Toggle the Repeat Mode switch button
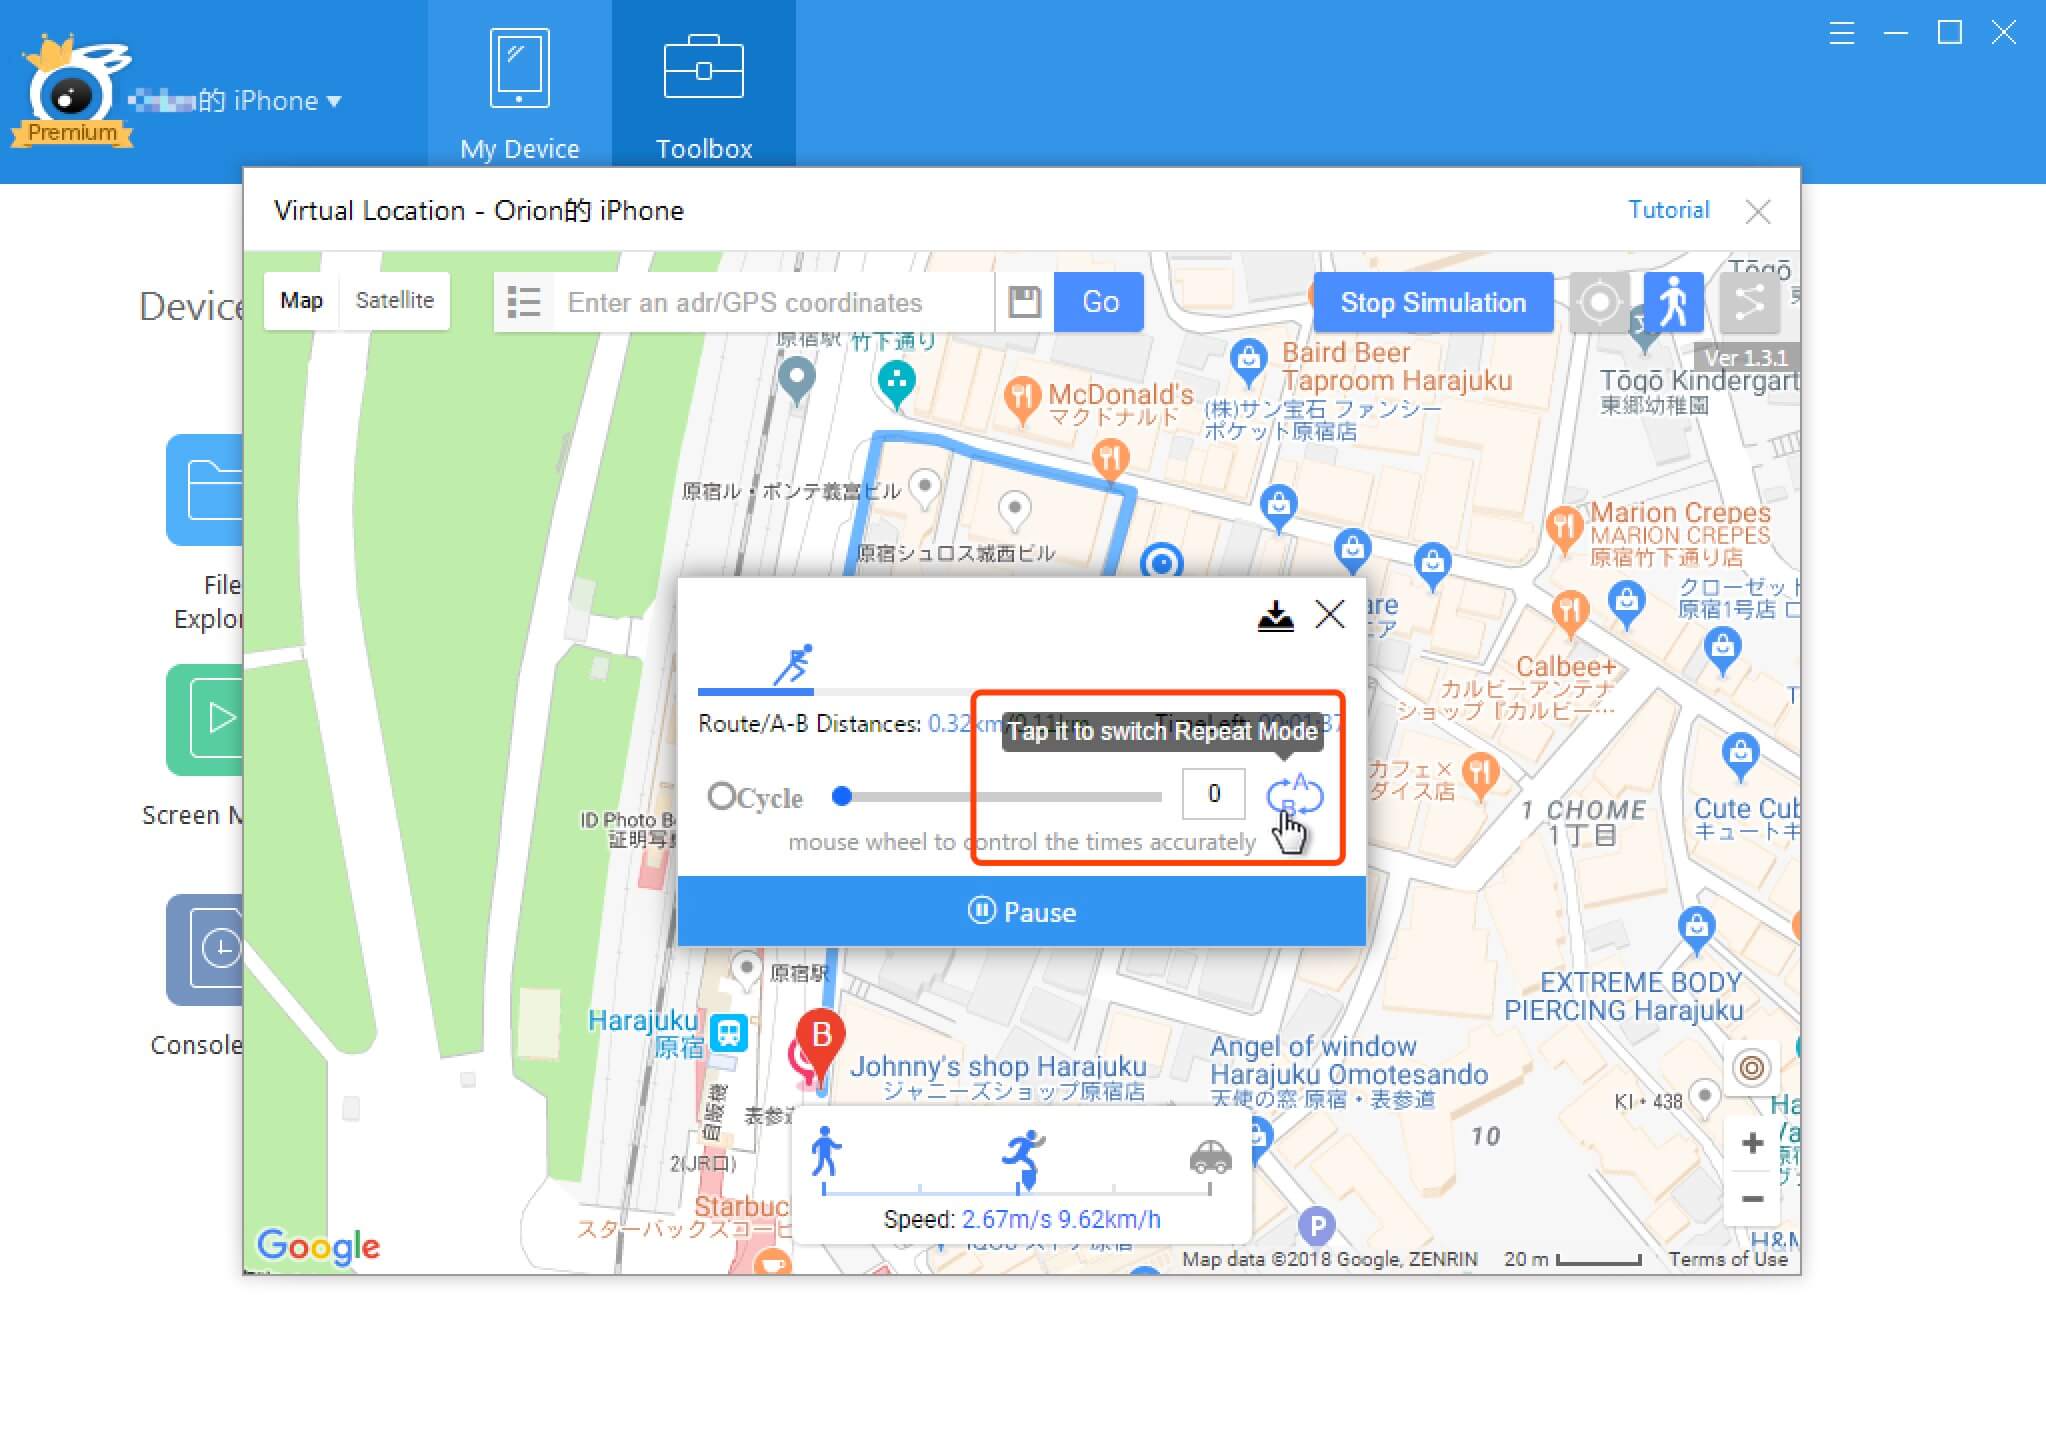 pyautogui.click(x=1295, y=795)
